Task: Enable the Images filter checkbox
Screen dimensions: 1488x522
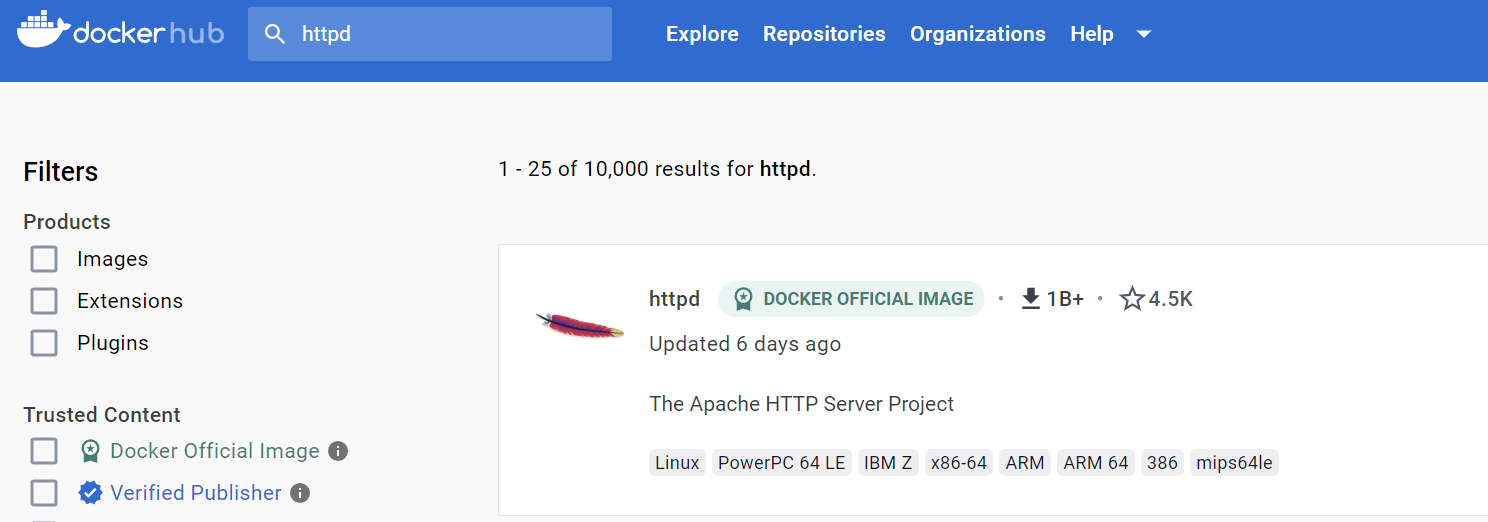Action: (44, 259)
